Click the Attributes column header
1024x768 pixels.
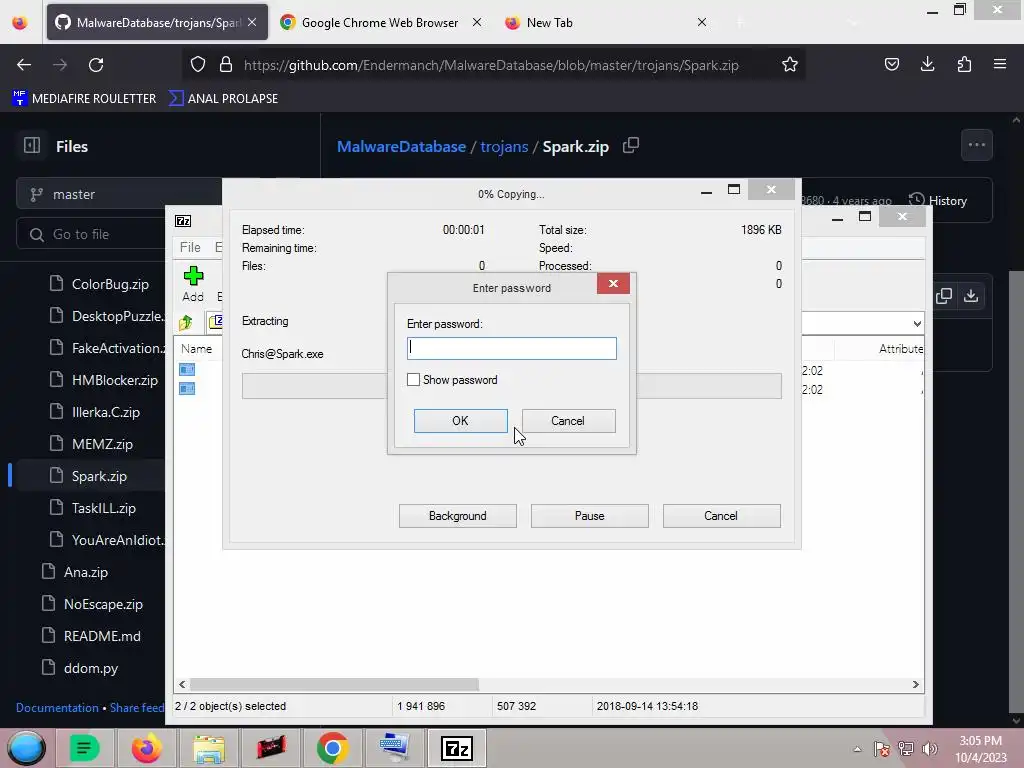click(x=901, y=349)
